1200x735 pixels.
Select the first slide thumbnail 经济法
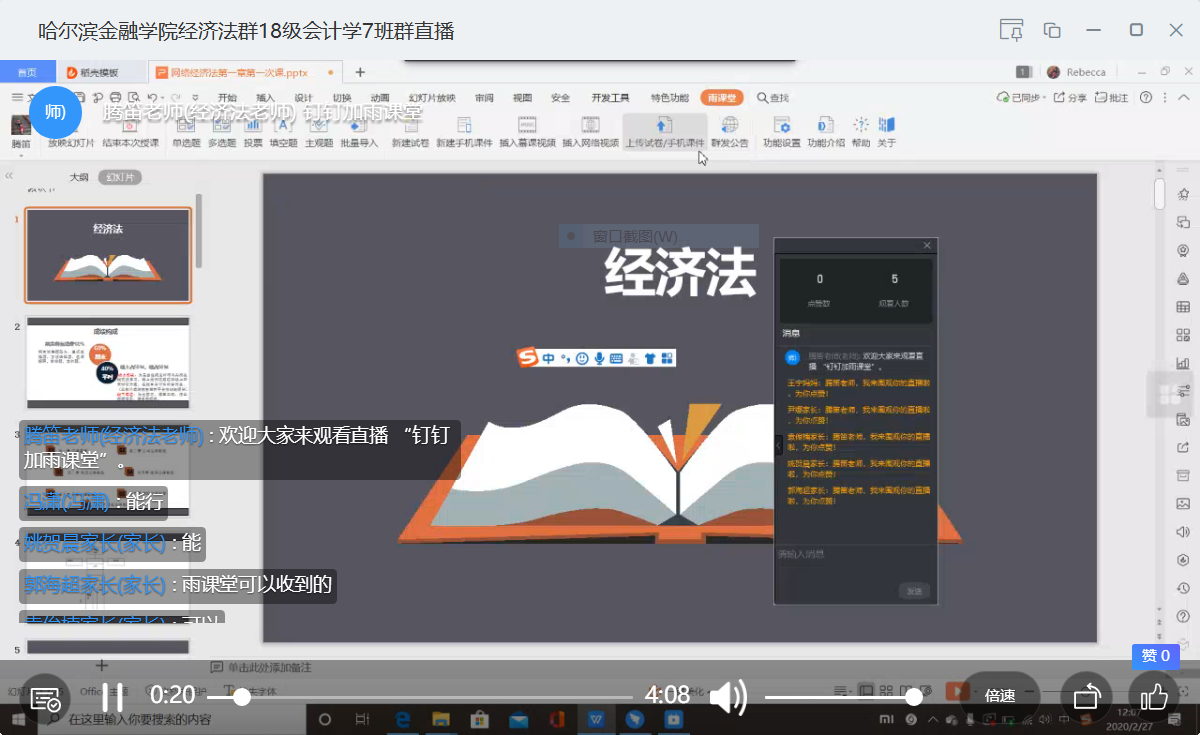pos(108,255)
